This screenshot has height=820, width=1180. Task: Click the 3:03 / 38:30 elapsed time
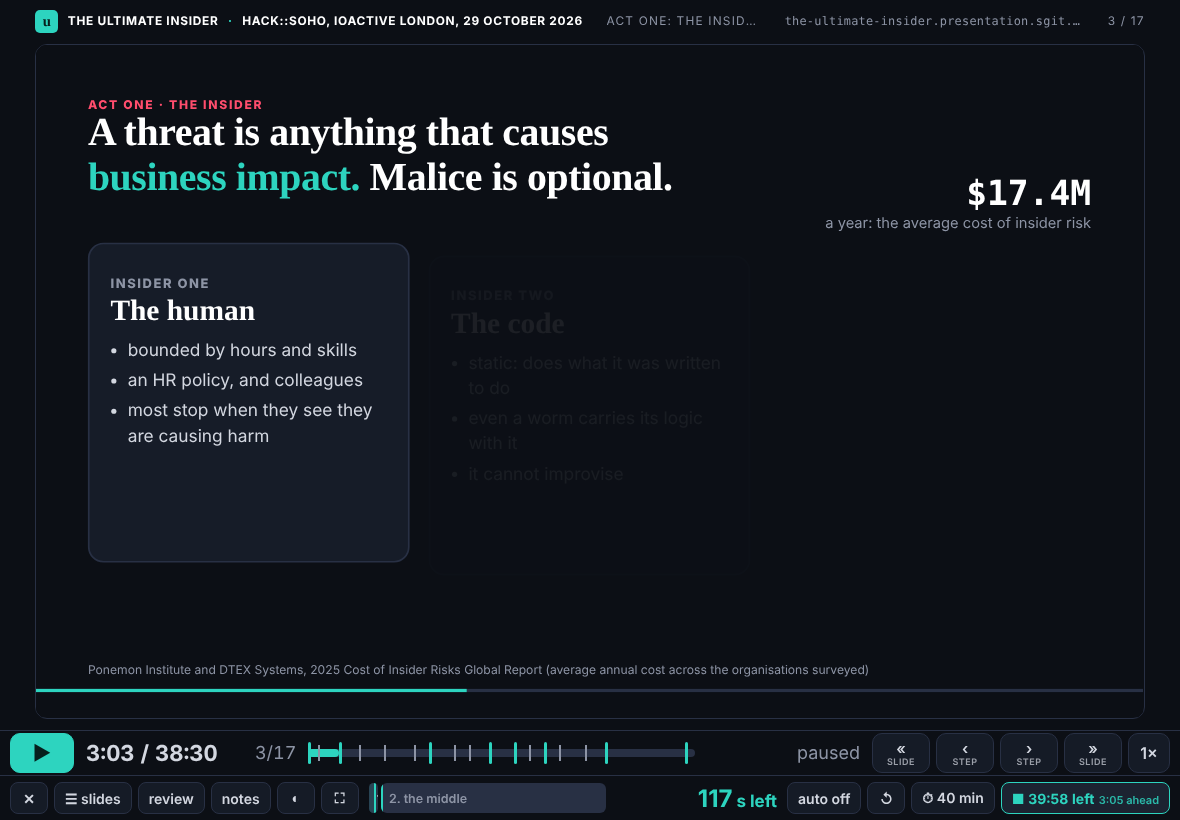pyautogui.click(x=151, y=753)
